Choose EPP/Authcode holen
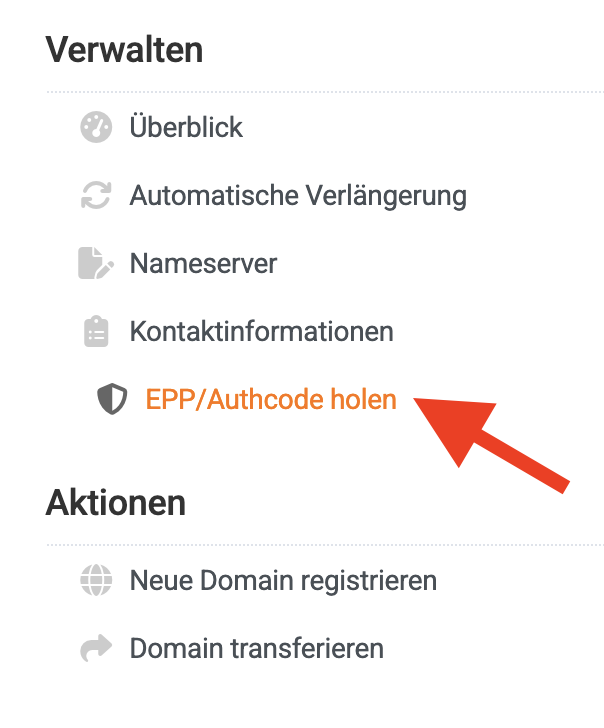The width and height of the screenshot is (604, 728). [271, 400]
